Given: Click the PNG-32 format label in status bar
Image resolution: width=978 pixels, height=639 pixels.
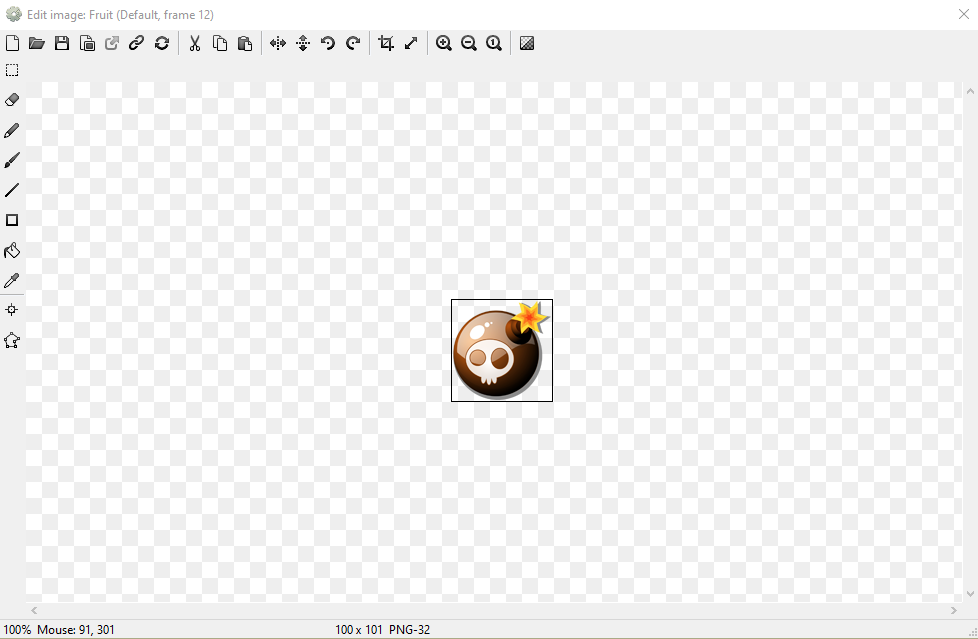Looking at the screenshot, I should pos(410,630).
